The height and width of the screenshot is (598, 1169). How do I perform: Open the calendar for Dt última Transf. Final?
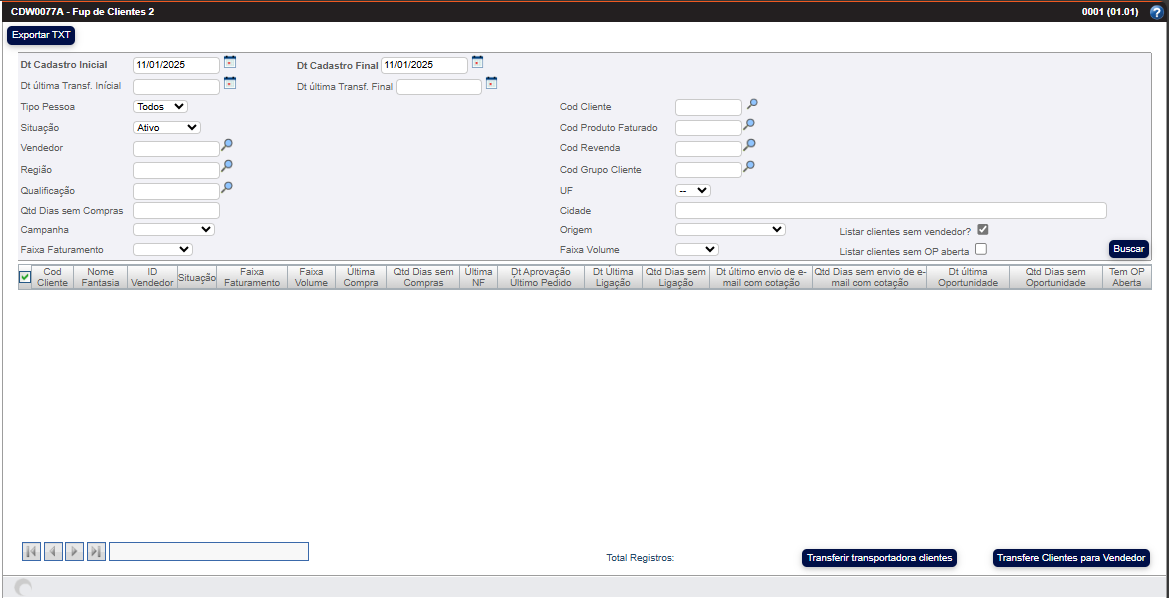point(491,84)
